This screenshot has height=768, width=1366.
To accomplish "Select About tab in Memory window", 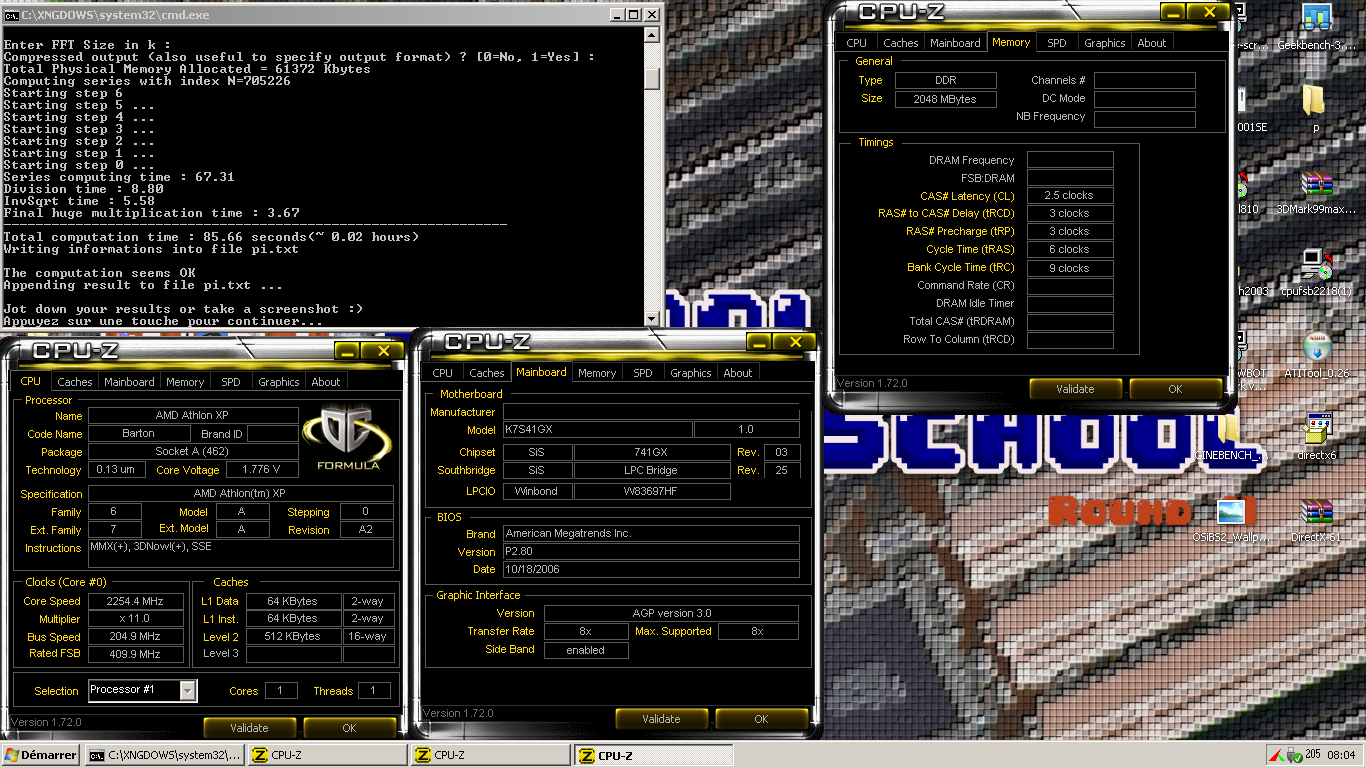I will 1152,43.
